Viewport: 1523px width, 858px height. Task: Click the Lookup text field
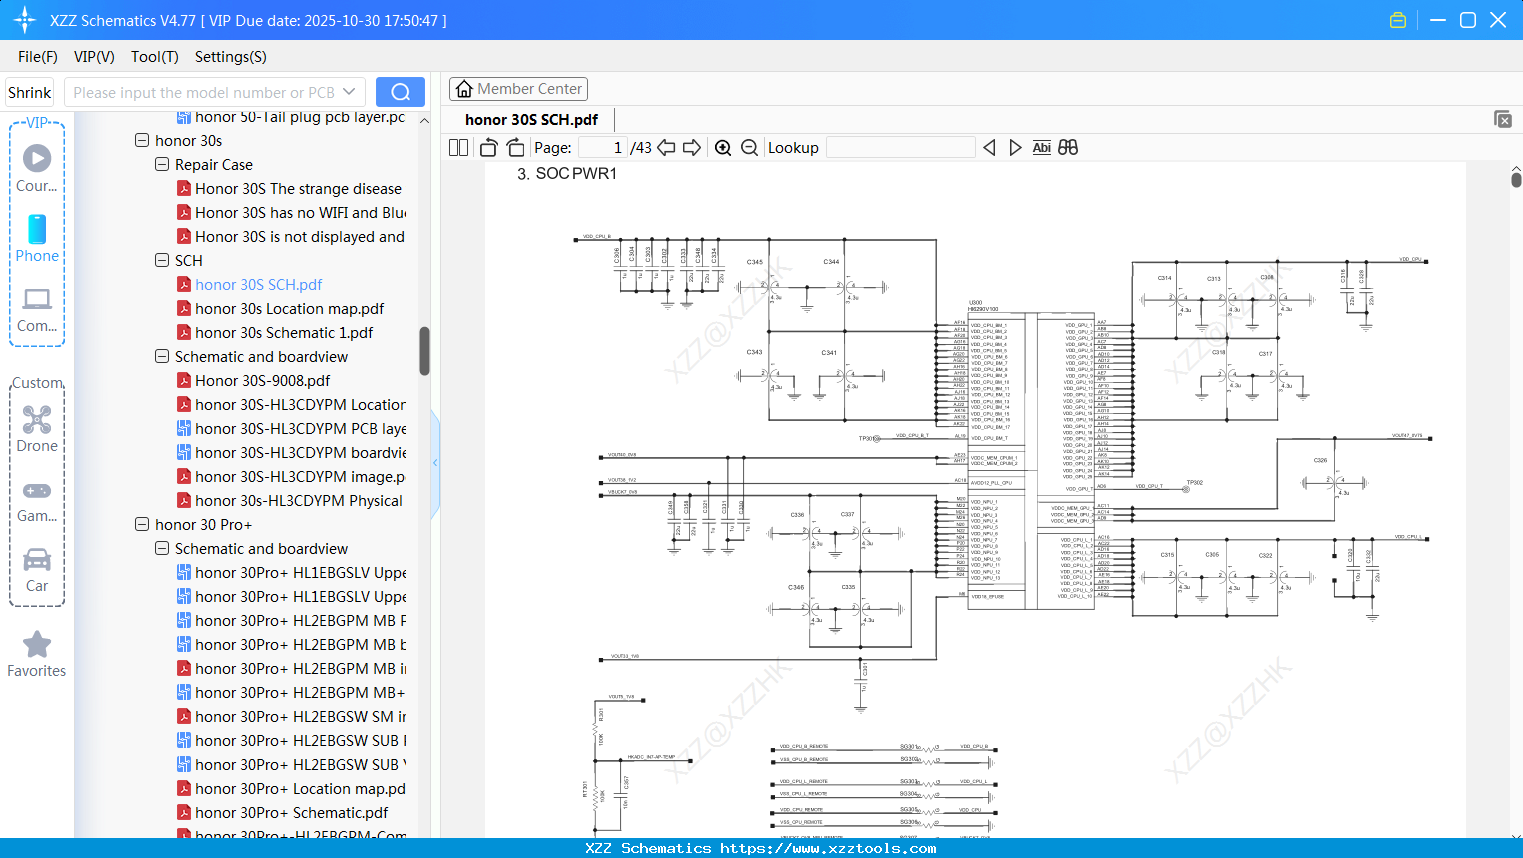pos(901,148)
